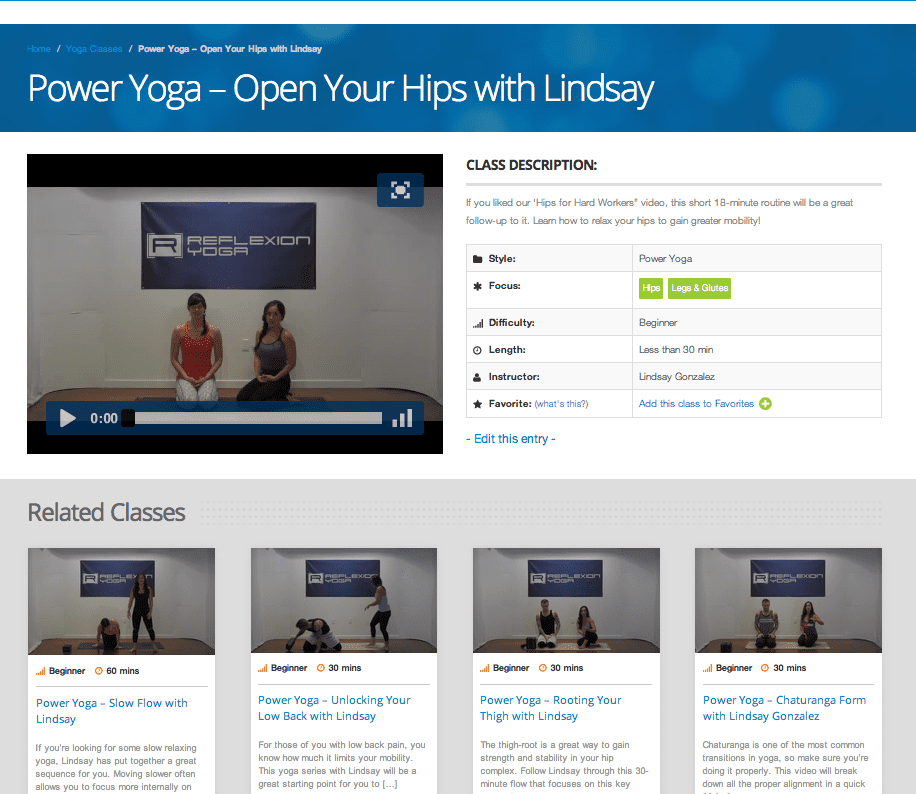Open Chaturanga Form with Lindsay Gonzalez link
Screen dimensions: 916x794
(784, 708)
